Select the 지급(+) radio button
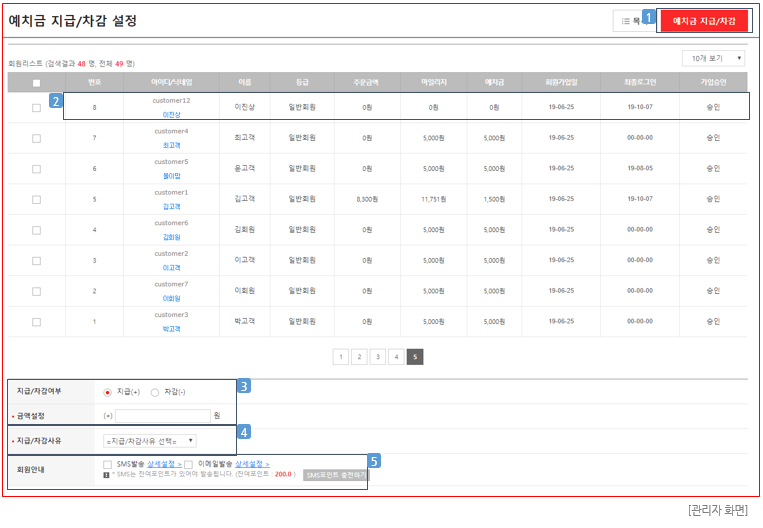The width and height of the screenshot is (763, 528). [107, 392]
